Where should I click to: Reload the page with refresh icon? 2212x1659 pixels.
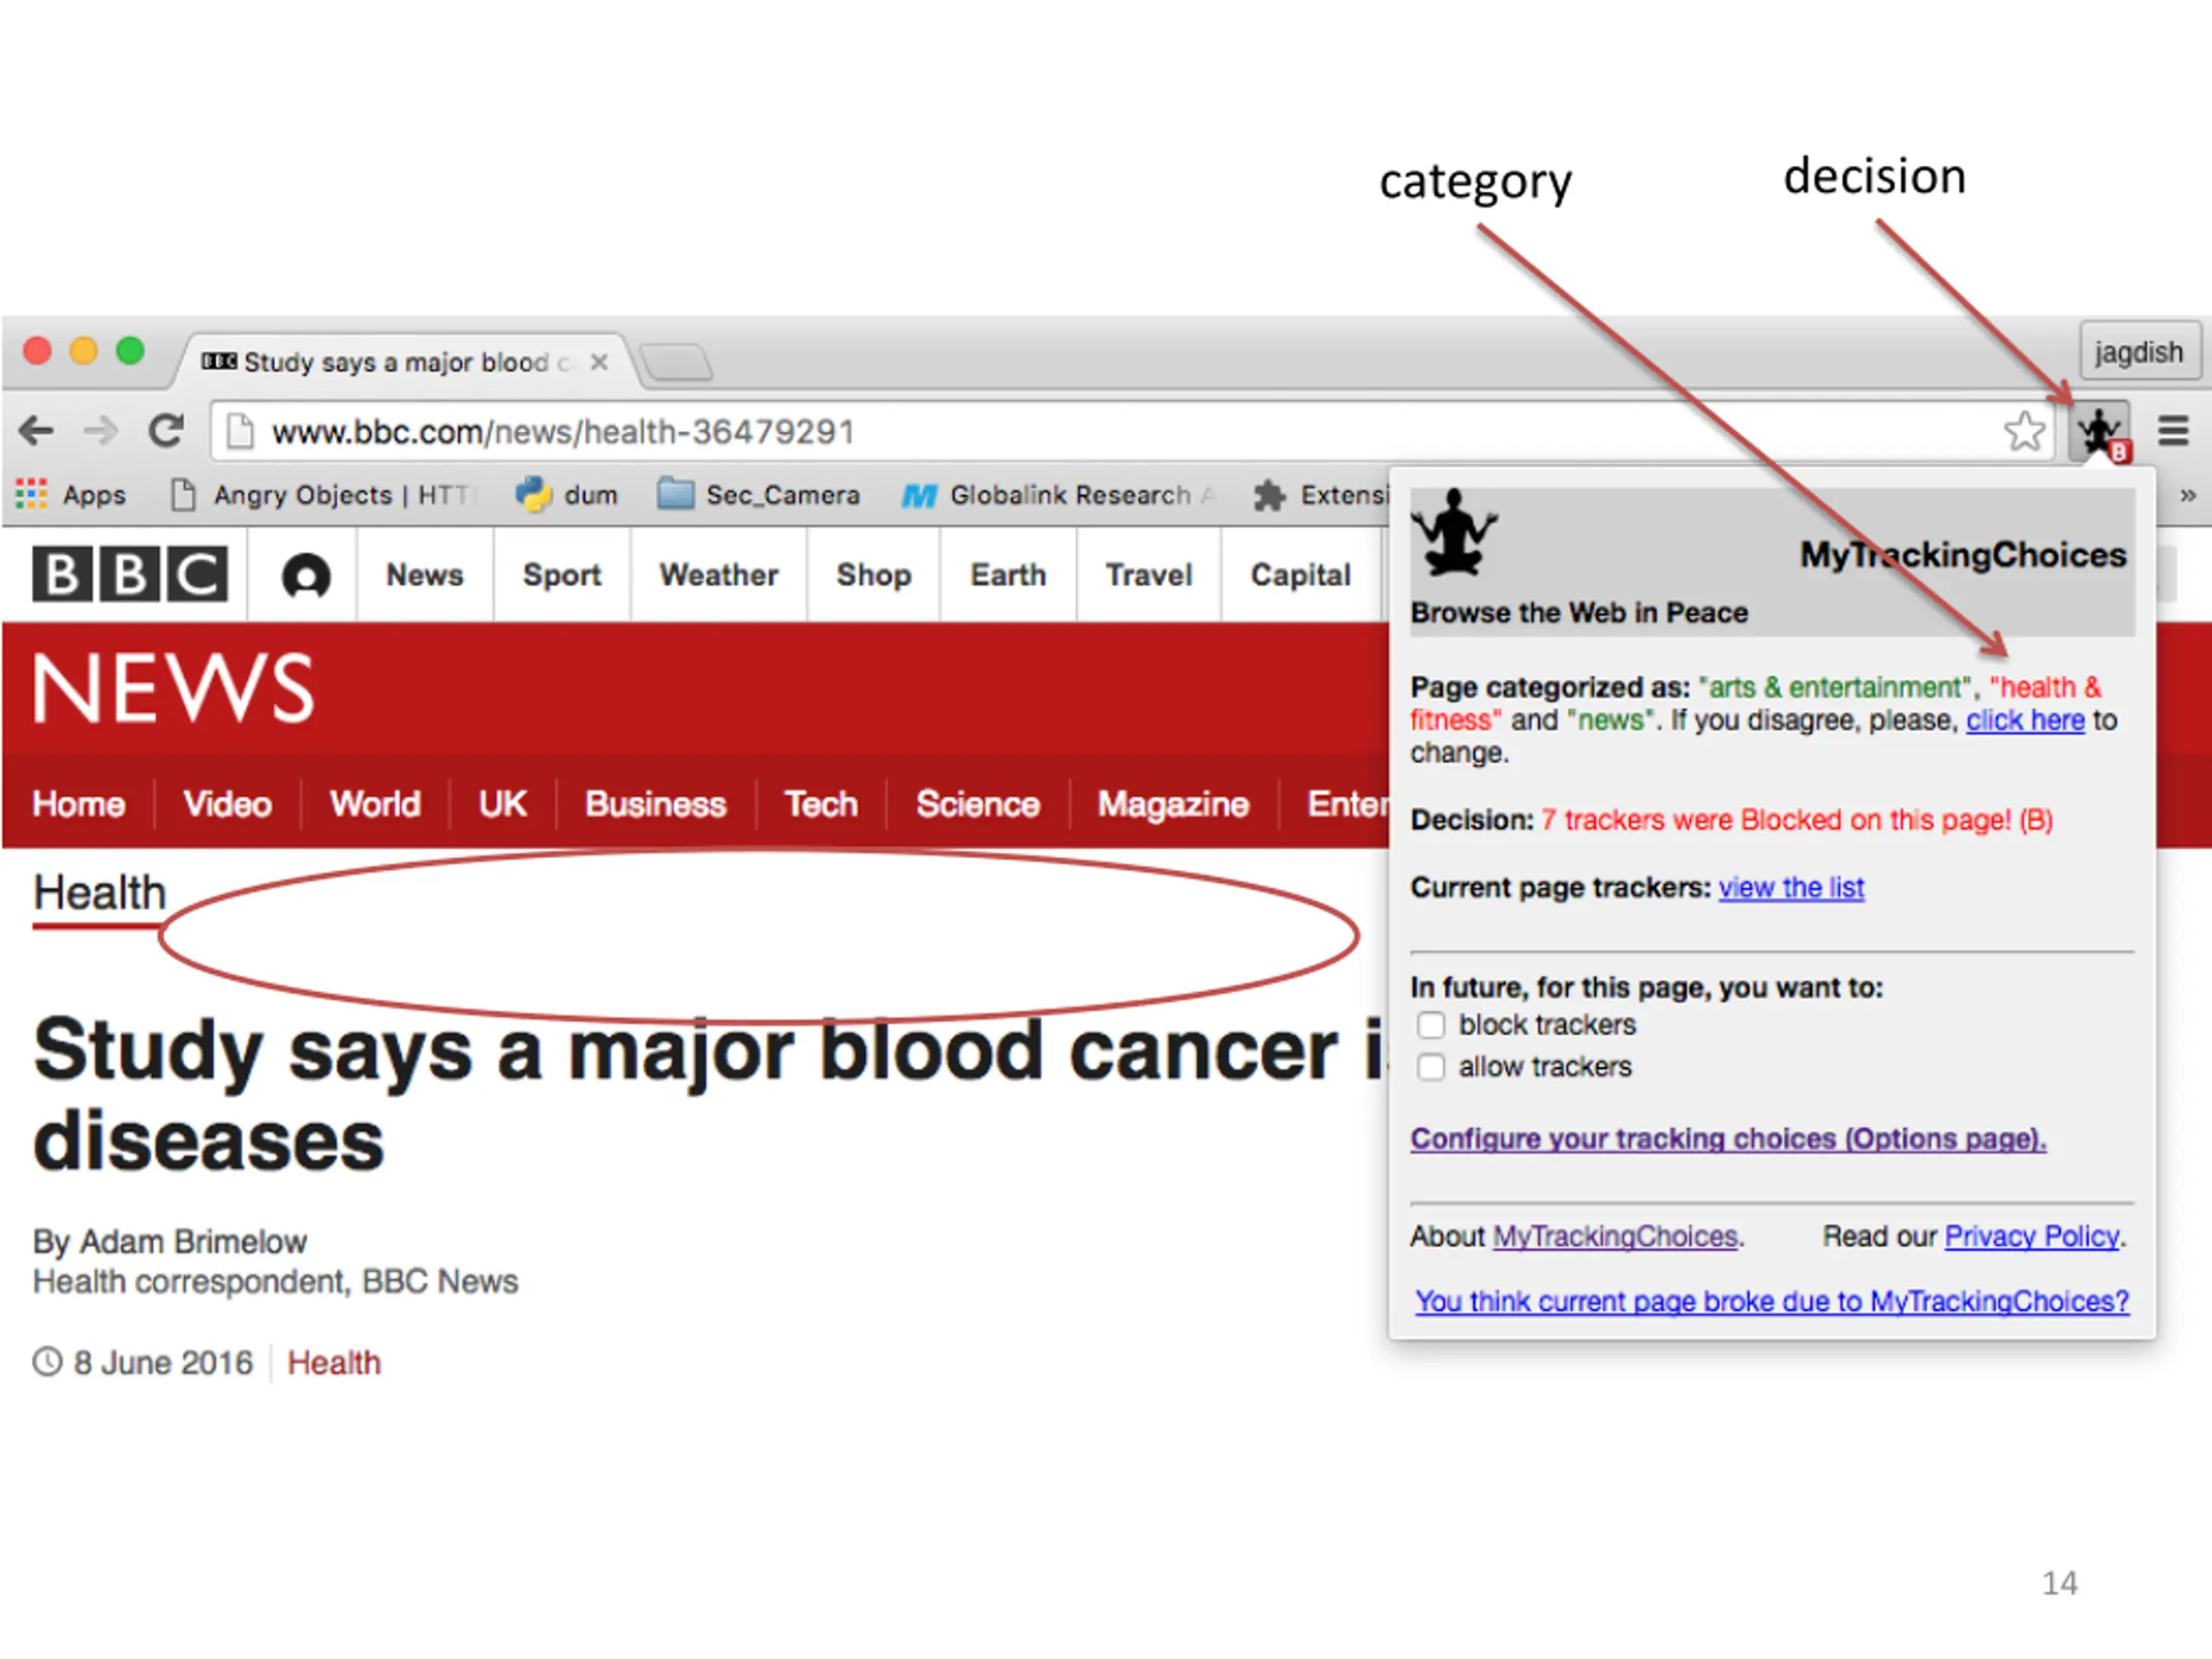click(x=166, y=431)
